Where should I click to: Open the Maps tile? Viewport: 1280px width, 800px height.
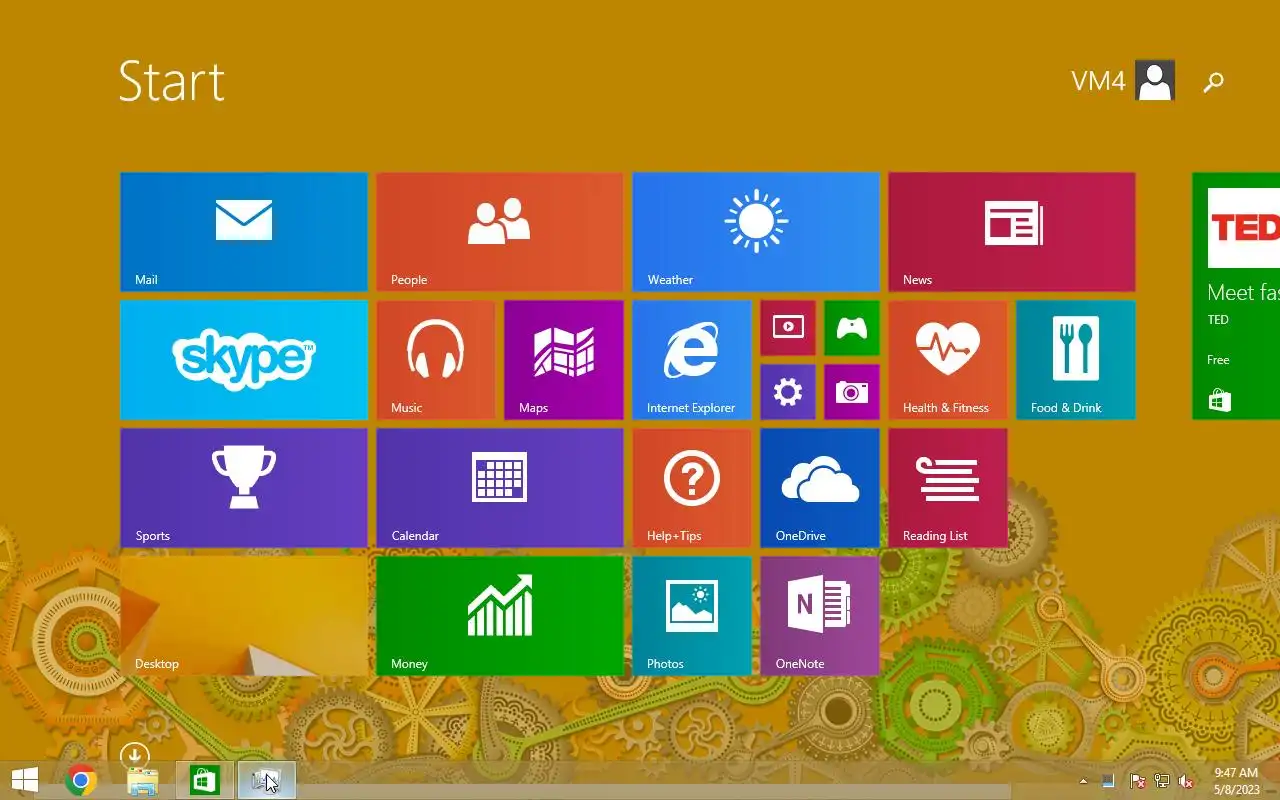564,360
